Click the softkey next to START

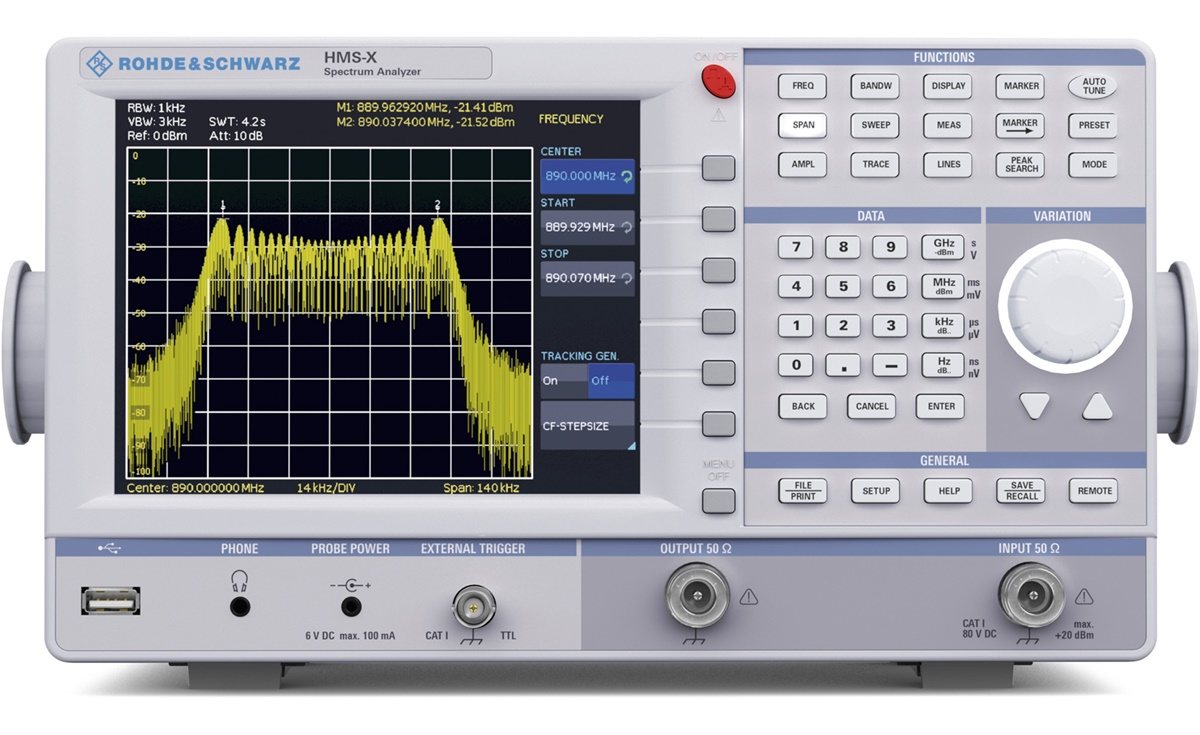[x=718, y=219]
